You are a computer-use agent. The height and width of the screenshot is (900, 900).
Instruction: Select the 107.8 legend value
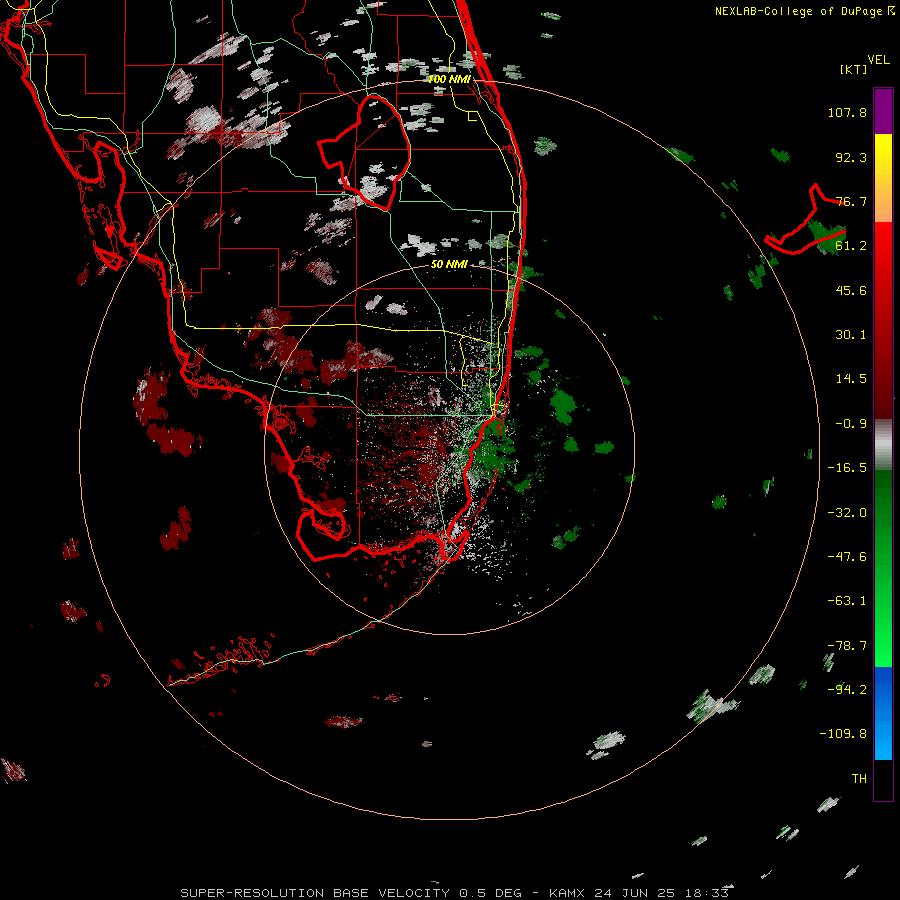pyautogui.click(x=847, y=112)
